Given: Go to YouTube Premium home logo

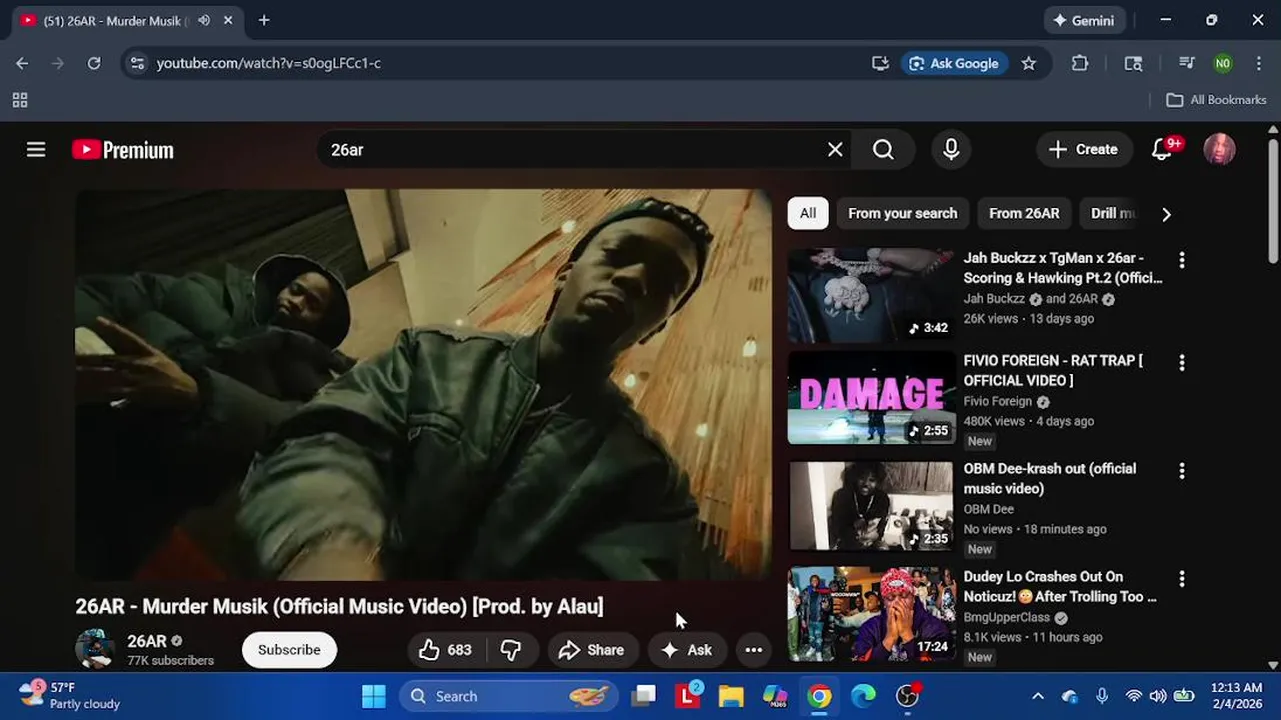Looking at the screenshot, I should coord(123,150).
